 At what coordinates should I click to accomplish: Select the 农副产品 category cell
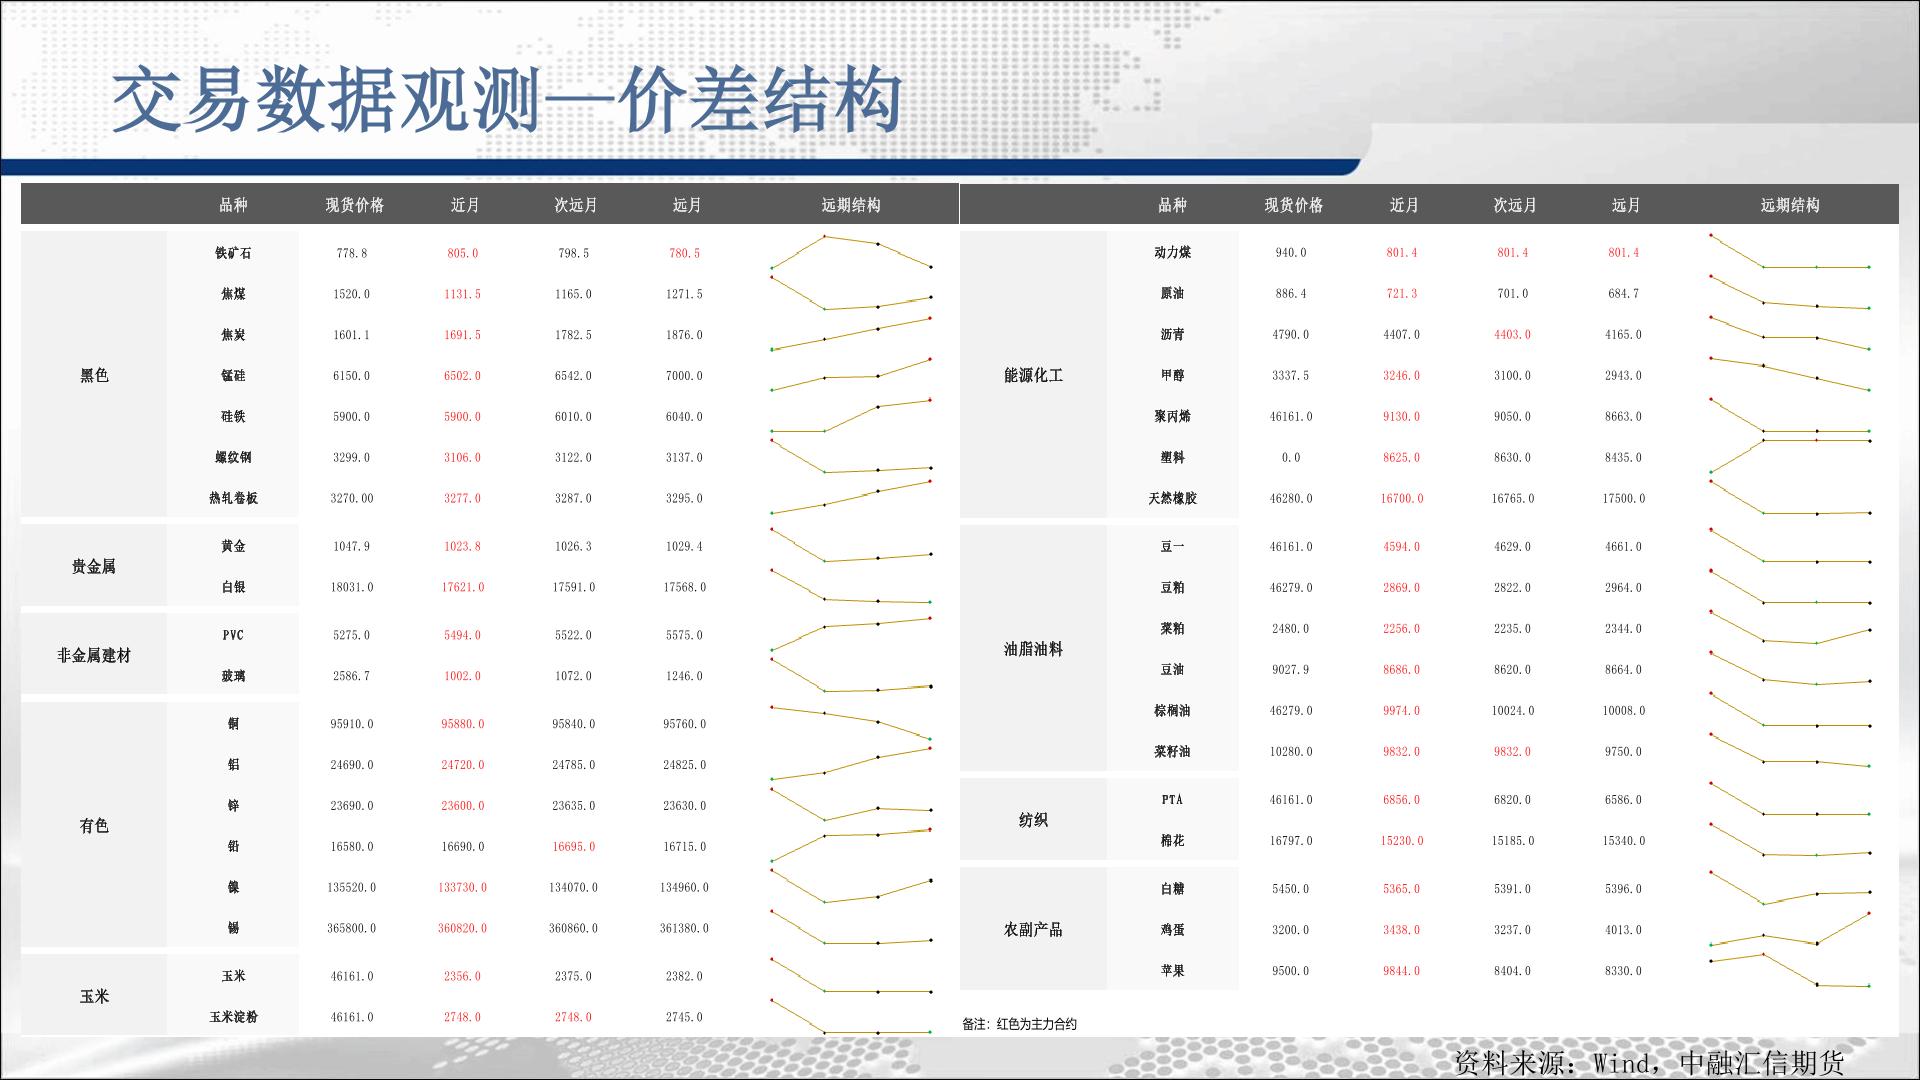pos(1033,929)
